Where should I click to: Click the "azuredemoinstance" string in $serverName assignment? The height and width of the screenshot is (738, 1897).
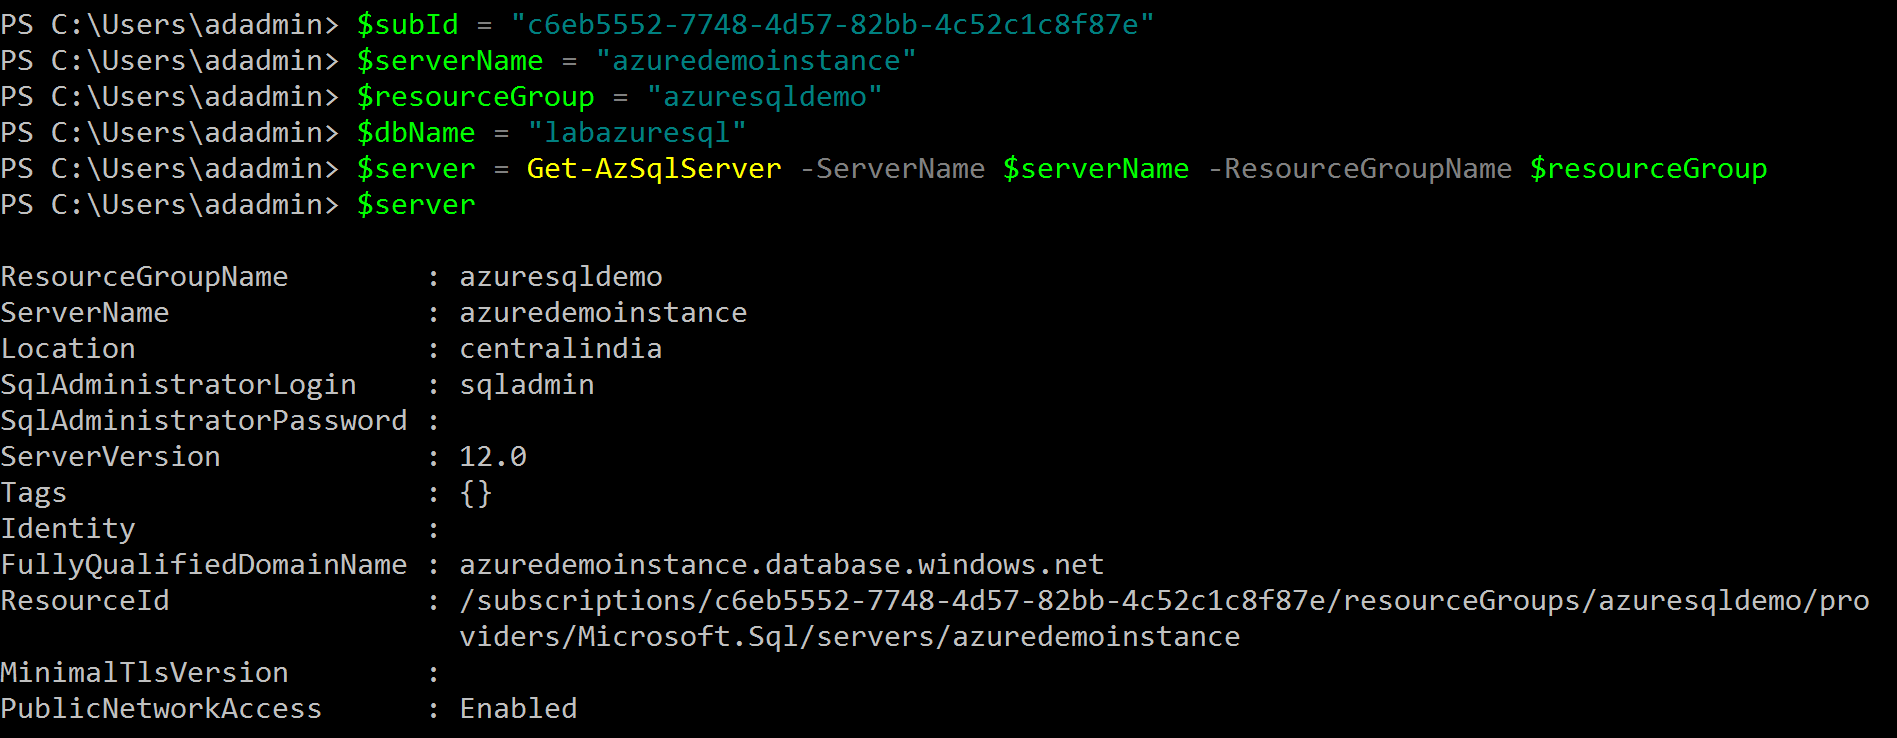[755, 61]
